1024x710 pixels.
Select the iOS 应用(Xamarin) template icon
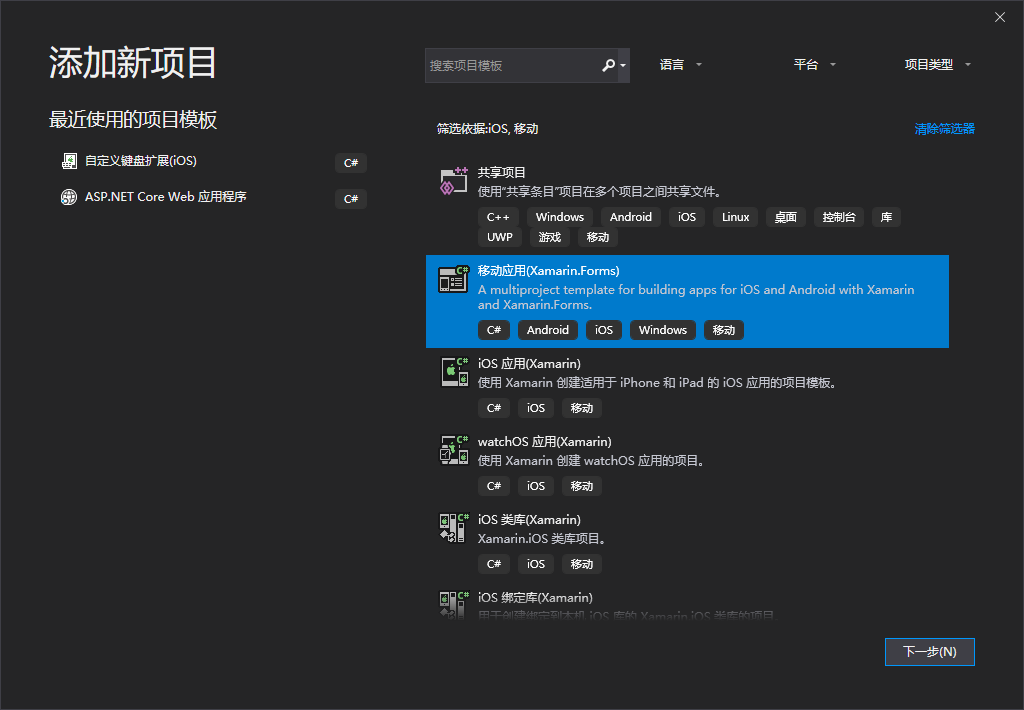click(453, 372)
